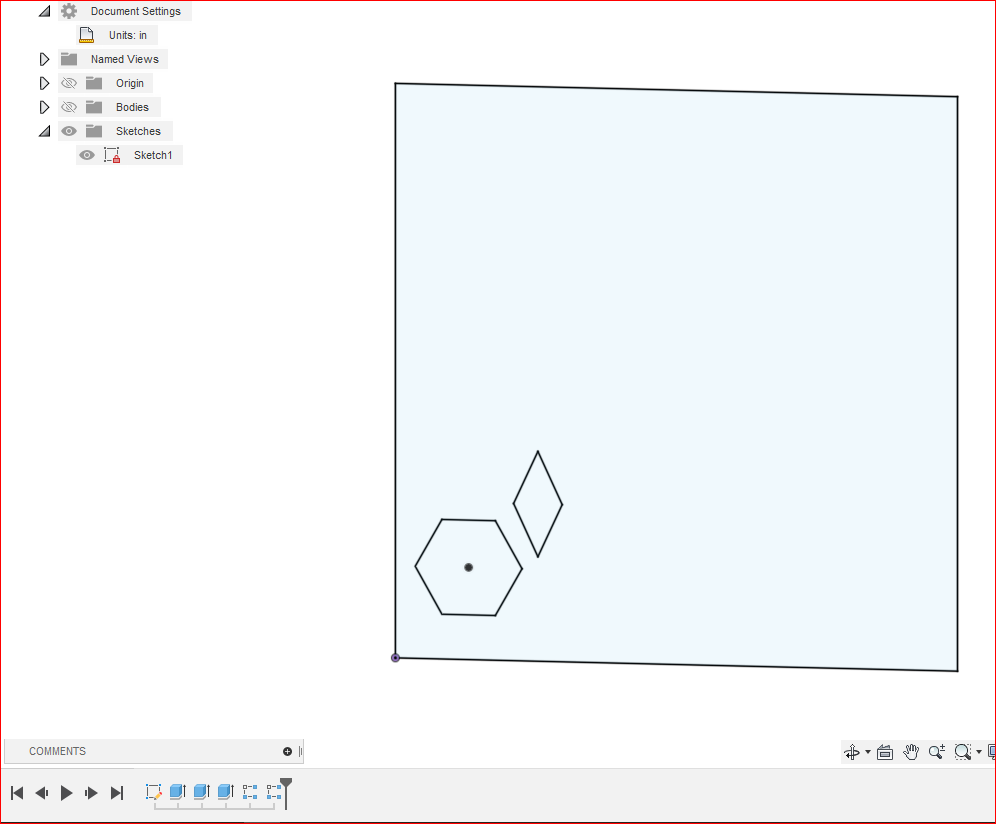The height and width of the screenshot is (824, 996).
Task: Toggle visibility of the Sketches folder
Action: 68,130
